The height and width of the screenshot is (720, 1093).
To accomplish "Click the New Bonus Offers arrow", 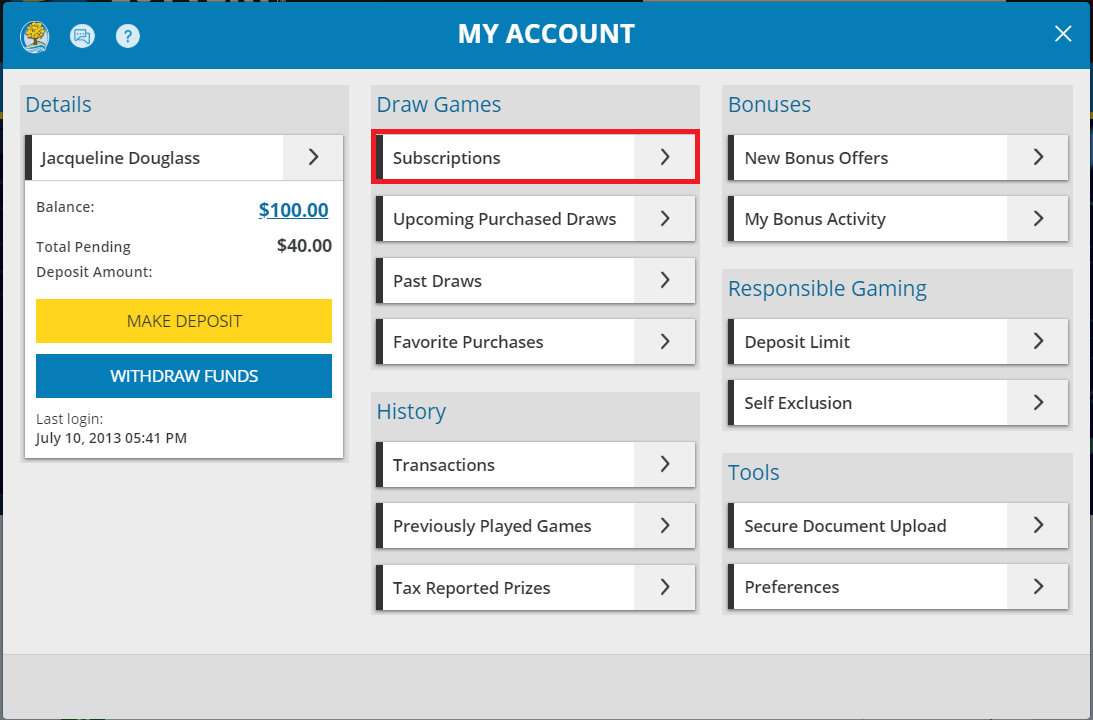I will (x=1037, y=157).
